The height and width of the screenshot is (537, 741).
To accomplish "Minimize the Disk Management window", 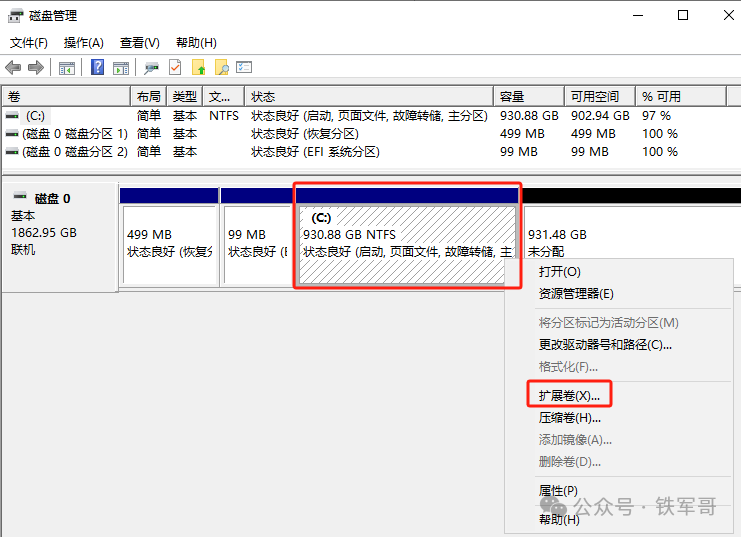I will (638, 16).
